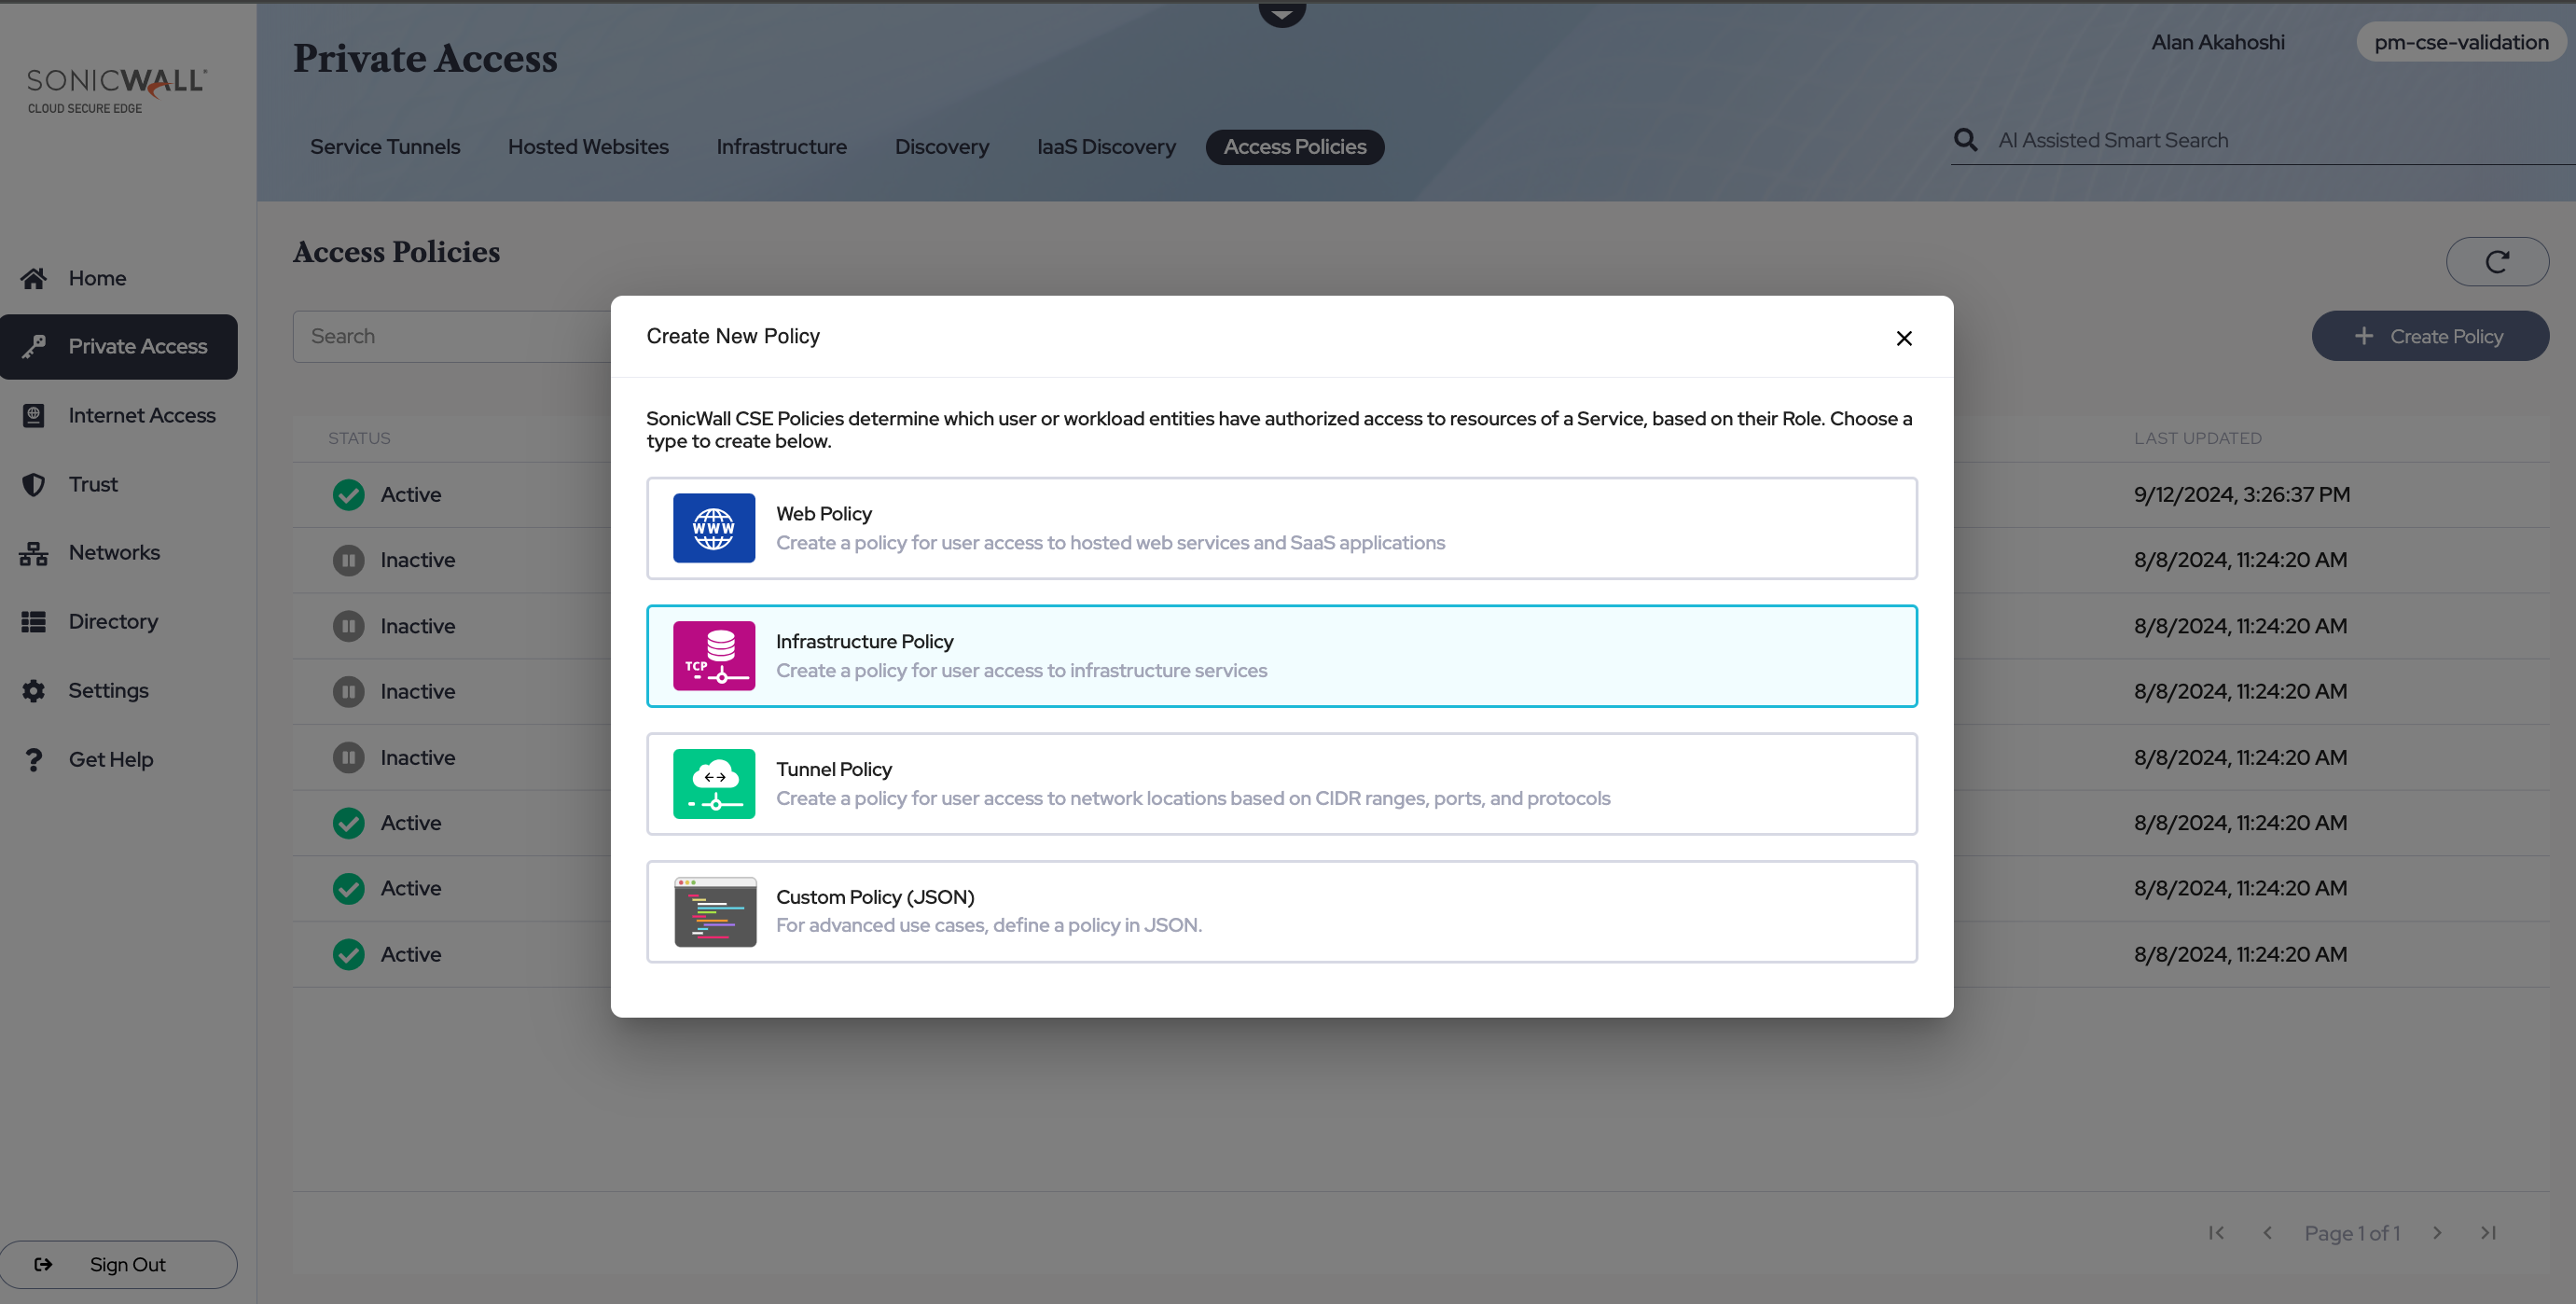This screenshot has height=1304, width=2576.
Task: Click the Infrastructure Policy TCP database icon
Action: (713, 656)
